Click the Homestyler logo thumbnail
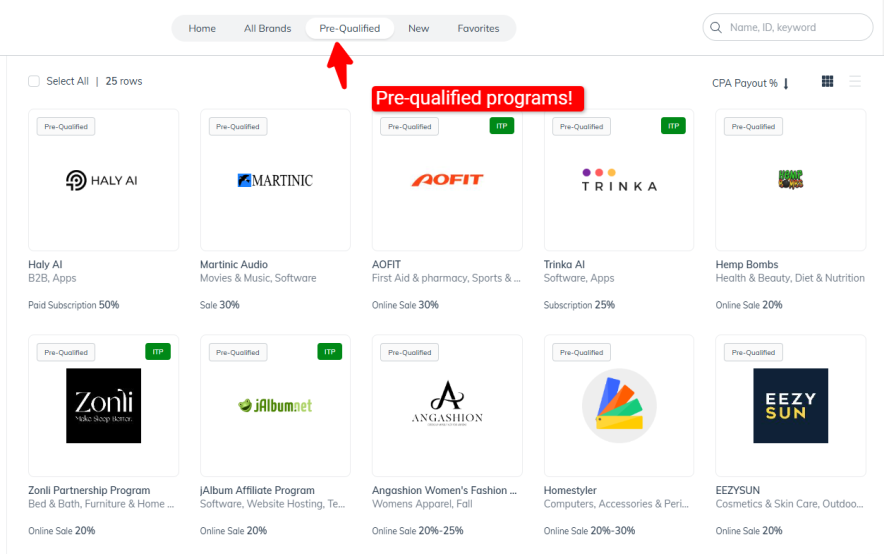This screenshot has height=554, width=884. 618,406
